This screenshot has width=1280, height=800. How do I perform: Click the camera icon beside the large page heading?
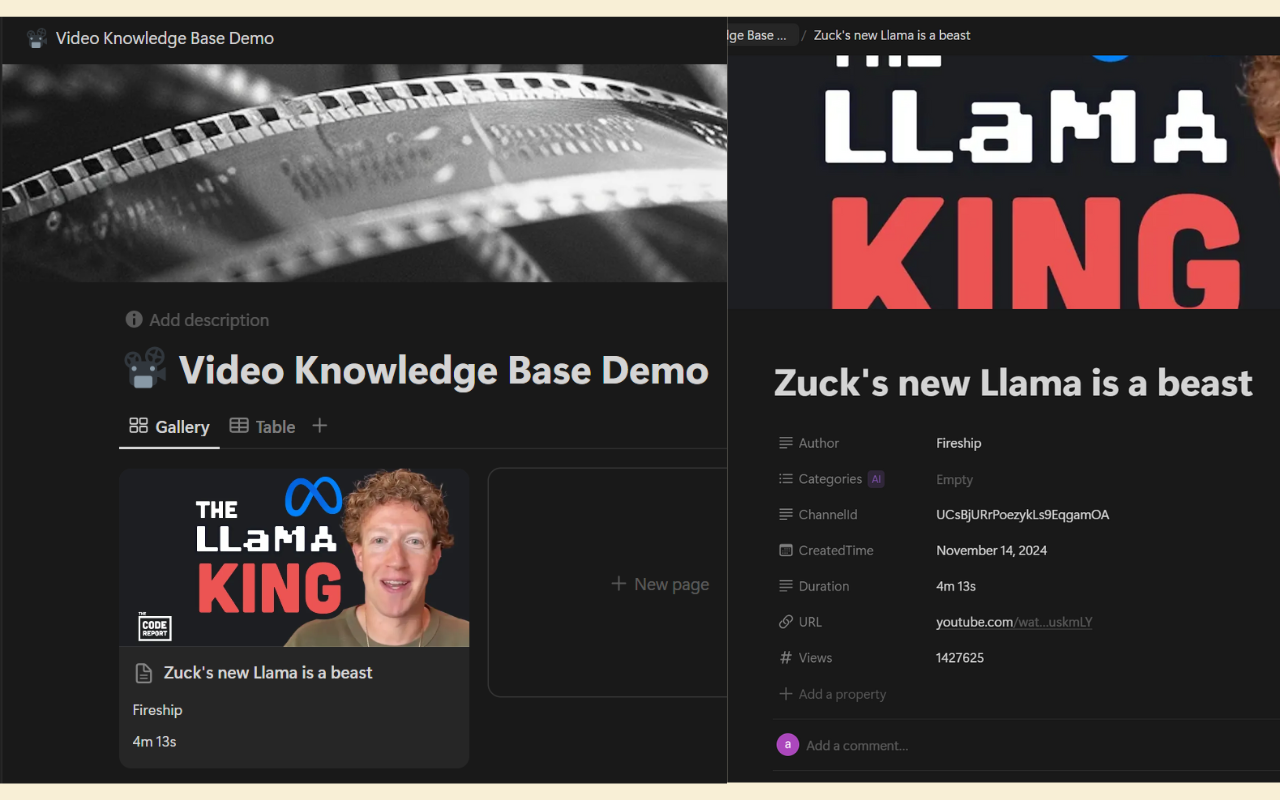[x=145, y=369]
